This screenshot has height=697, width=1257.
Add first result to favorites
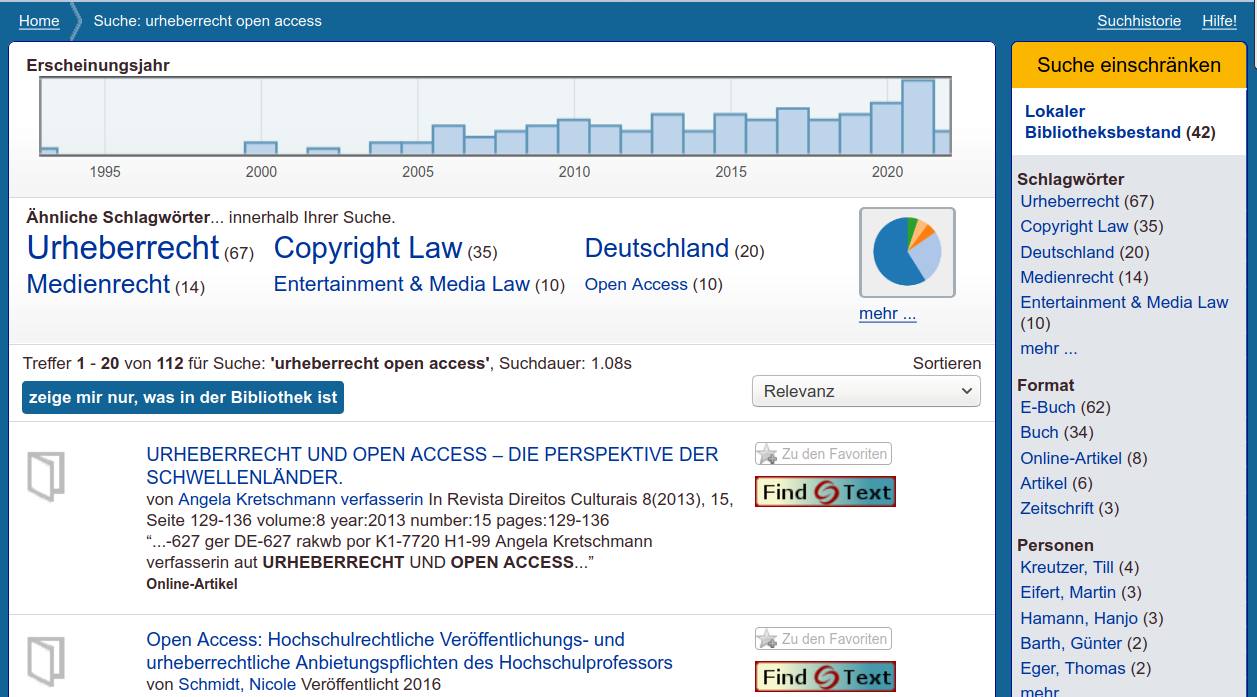[x=823, y=454]
